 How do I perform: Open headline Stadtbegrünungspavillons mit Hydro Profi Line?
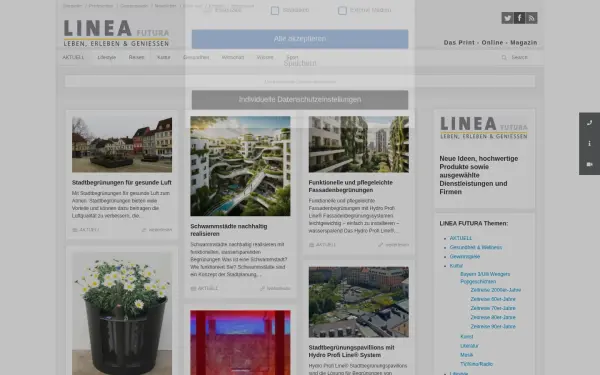pos(351,351)
